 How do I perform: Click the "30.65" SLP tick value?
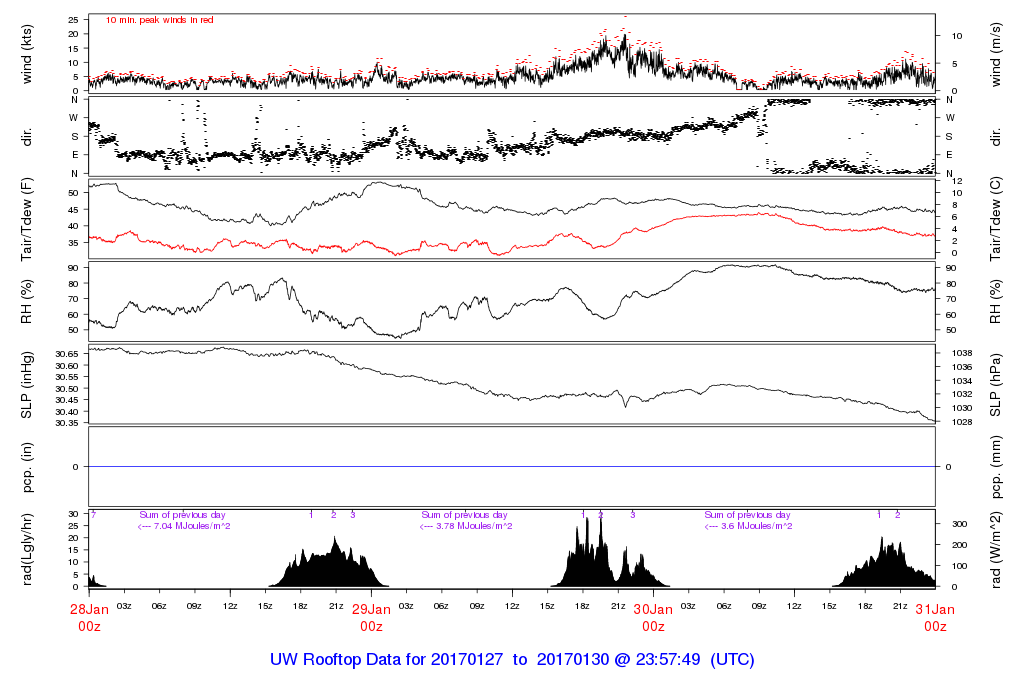[x=67, y=354]
